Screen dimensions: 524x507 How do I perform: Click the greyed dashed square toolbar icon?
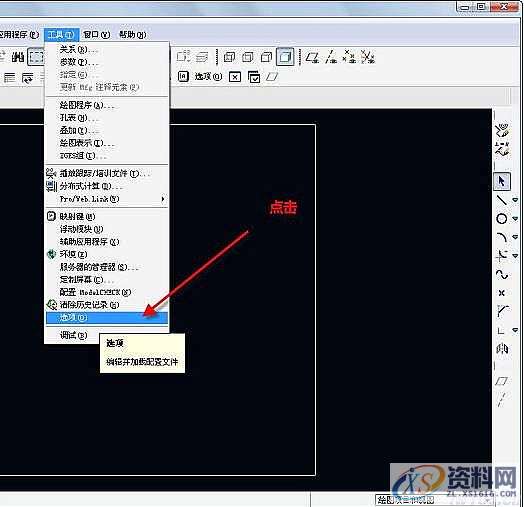coord(183,57)
